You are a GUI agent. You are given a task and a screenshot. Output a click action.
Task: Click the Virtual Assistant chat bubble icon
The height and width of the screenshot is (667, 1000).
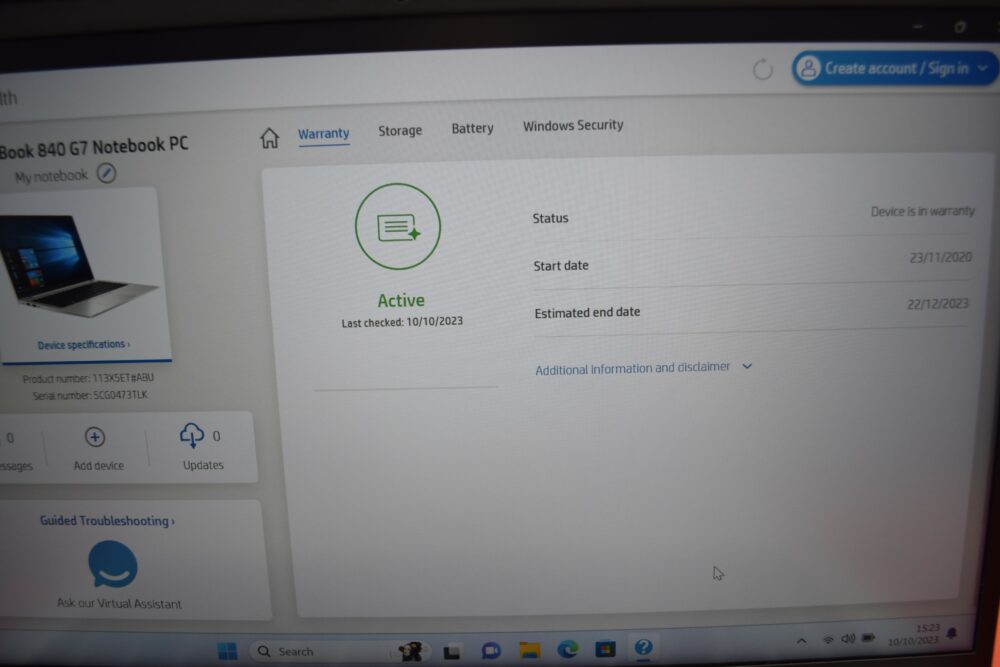point(113,564)
